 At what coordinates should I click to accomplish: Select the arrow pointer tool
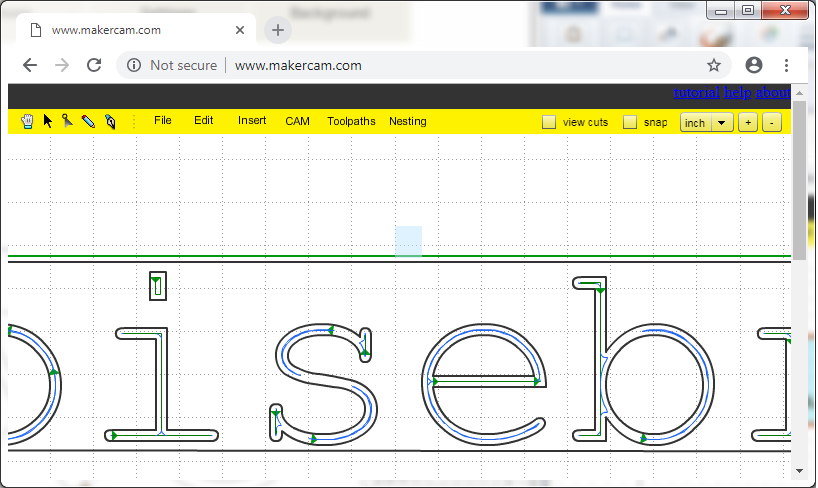click(47, 122)
